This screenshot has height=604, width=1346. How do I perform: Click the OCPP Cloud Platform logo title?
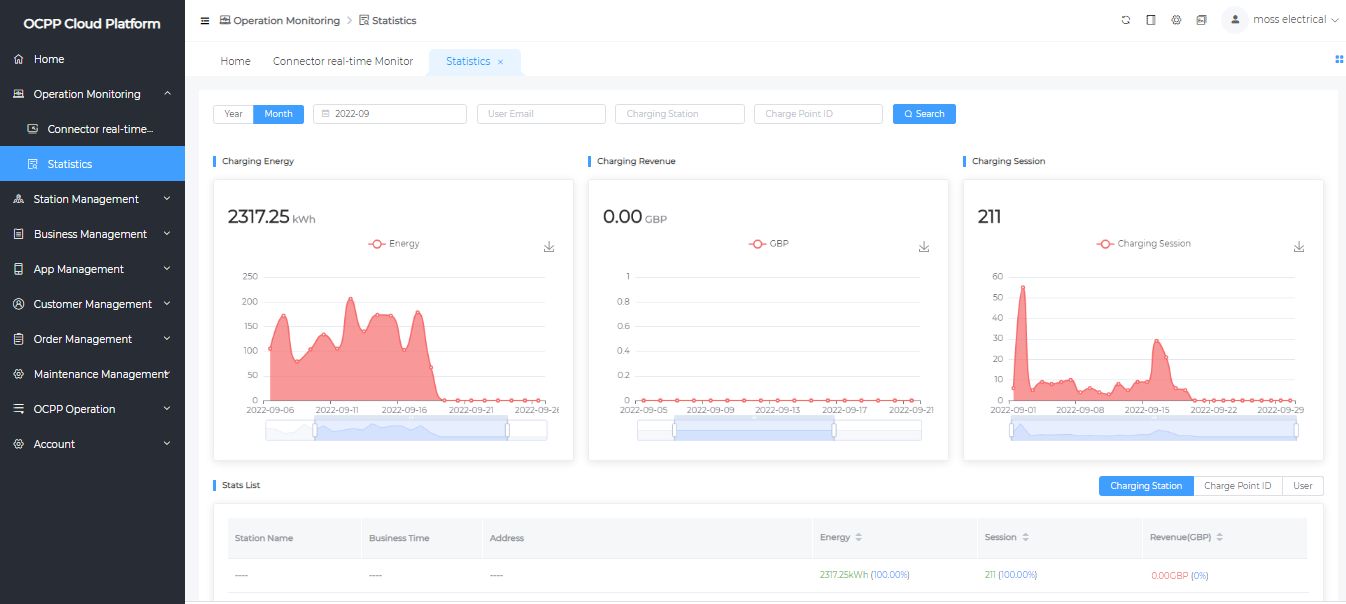point(92,24)
